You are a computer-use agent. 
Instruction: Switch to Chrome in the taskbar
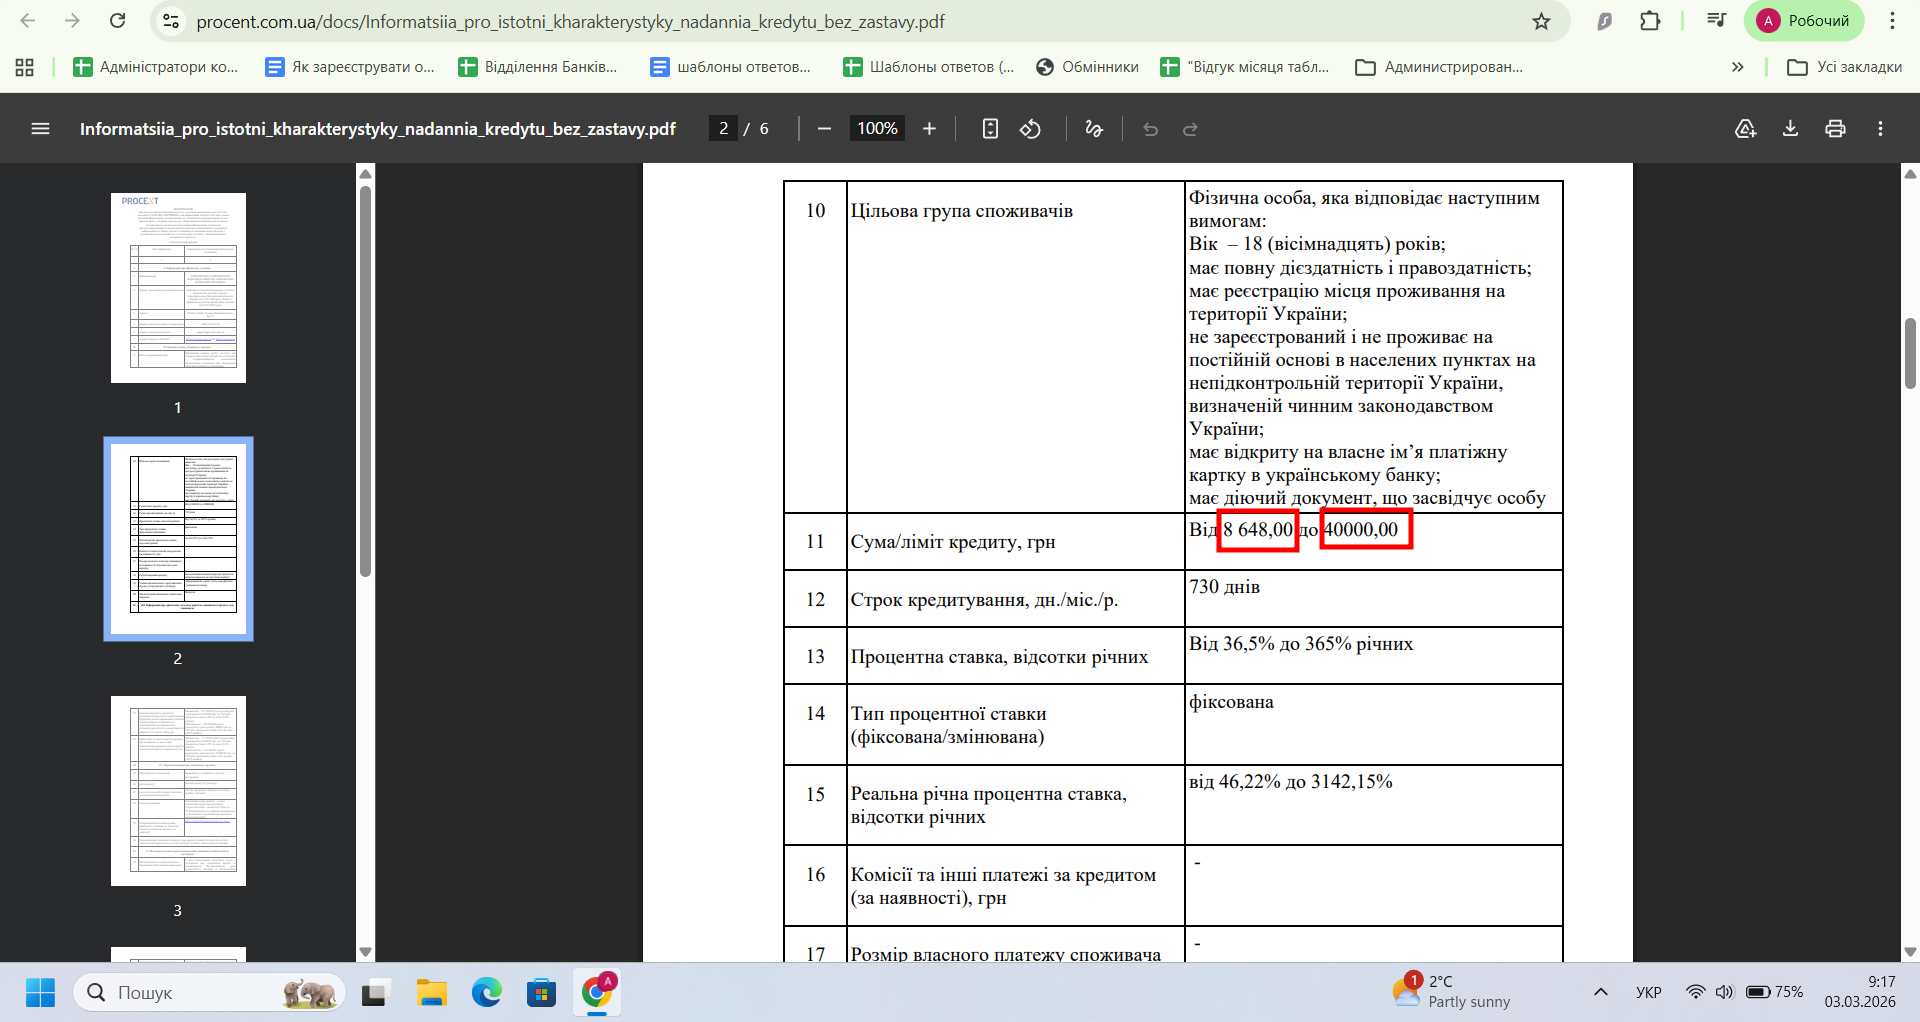point(597,993)
